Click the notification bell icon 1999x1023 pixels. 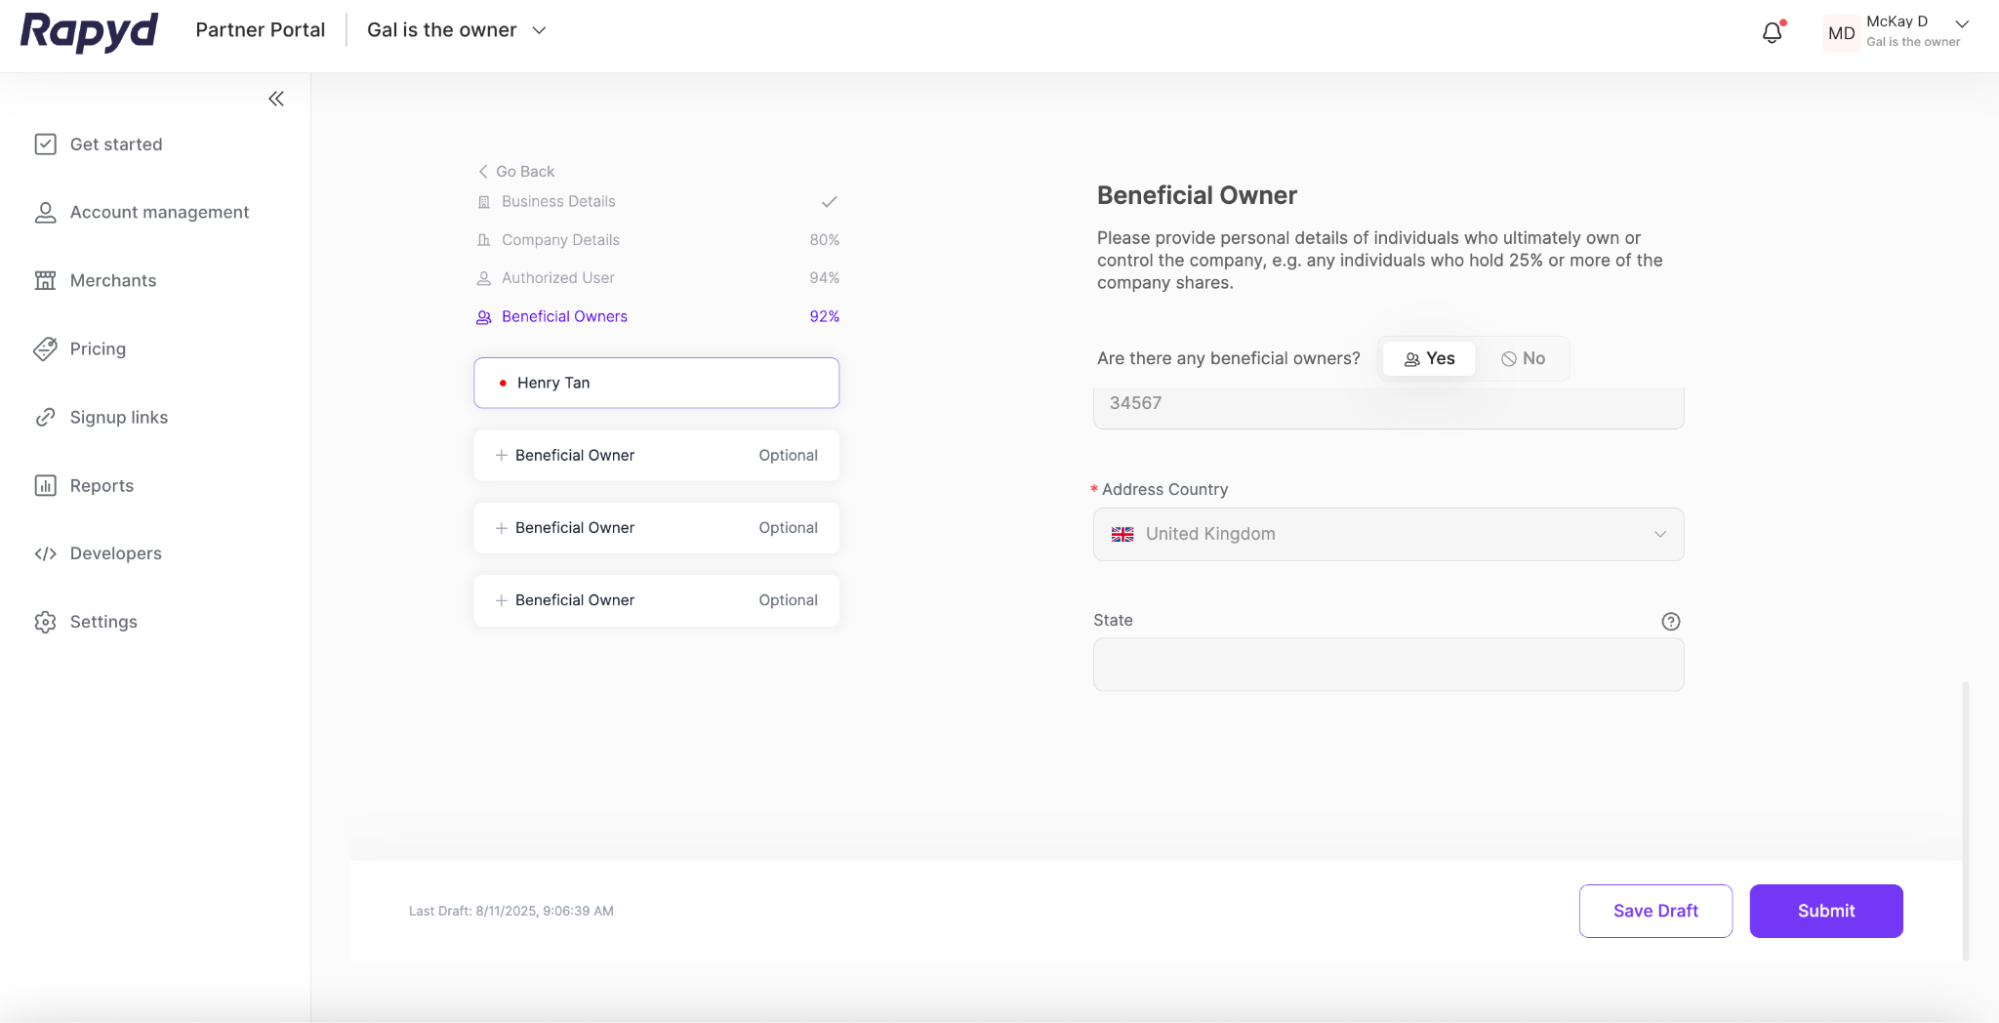(1771, 33)
